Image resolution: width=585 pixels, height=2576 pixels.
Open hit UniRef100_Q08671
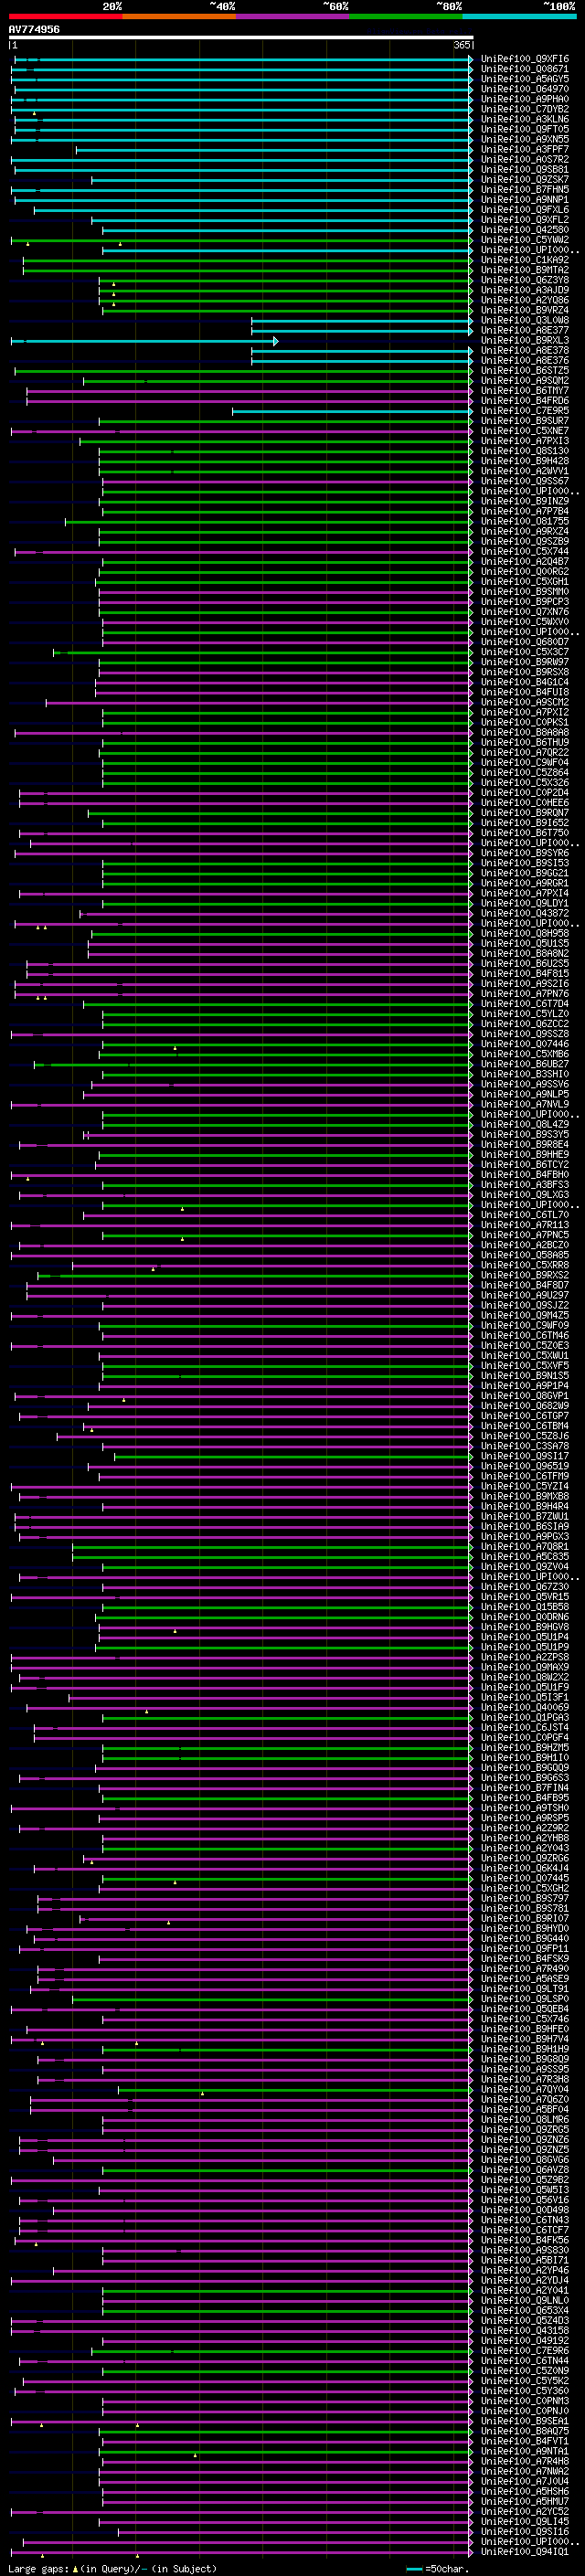point(525,69)
